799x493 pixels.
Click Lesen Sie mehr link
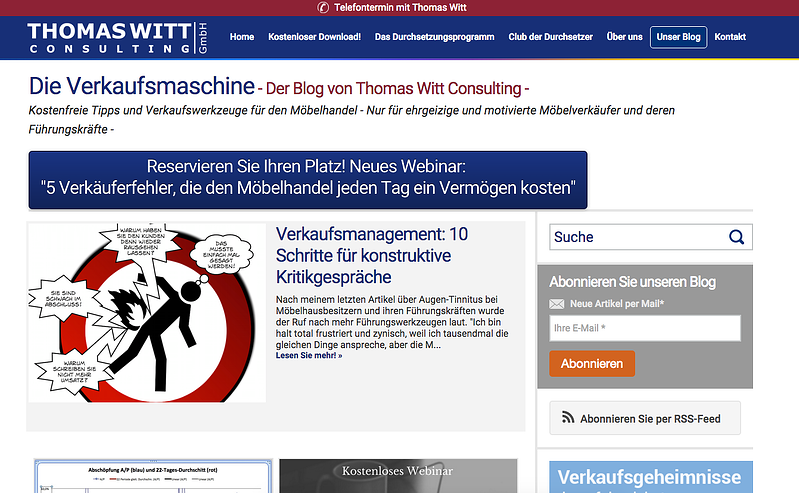tap(309, 355)
